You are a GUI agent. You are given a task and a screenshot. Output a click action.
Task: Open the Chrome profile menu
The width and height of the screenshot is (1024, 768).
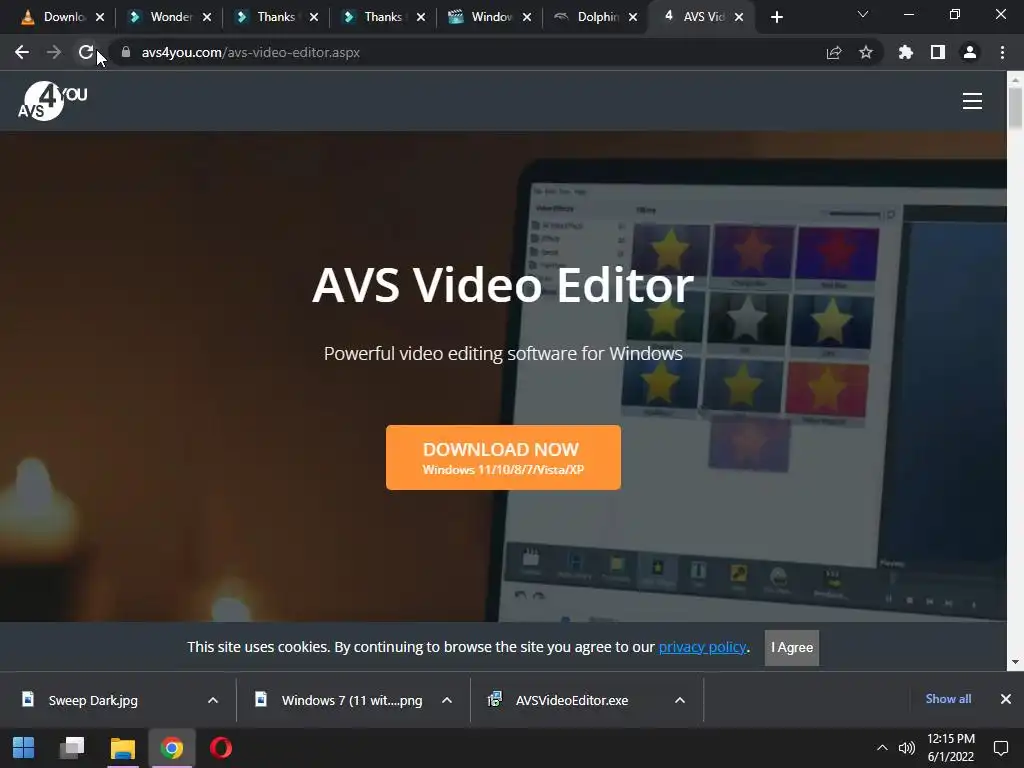click(x=970, y=52)
